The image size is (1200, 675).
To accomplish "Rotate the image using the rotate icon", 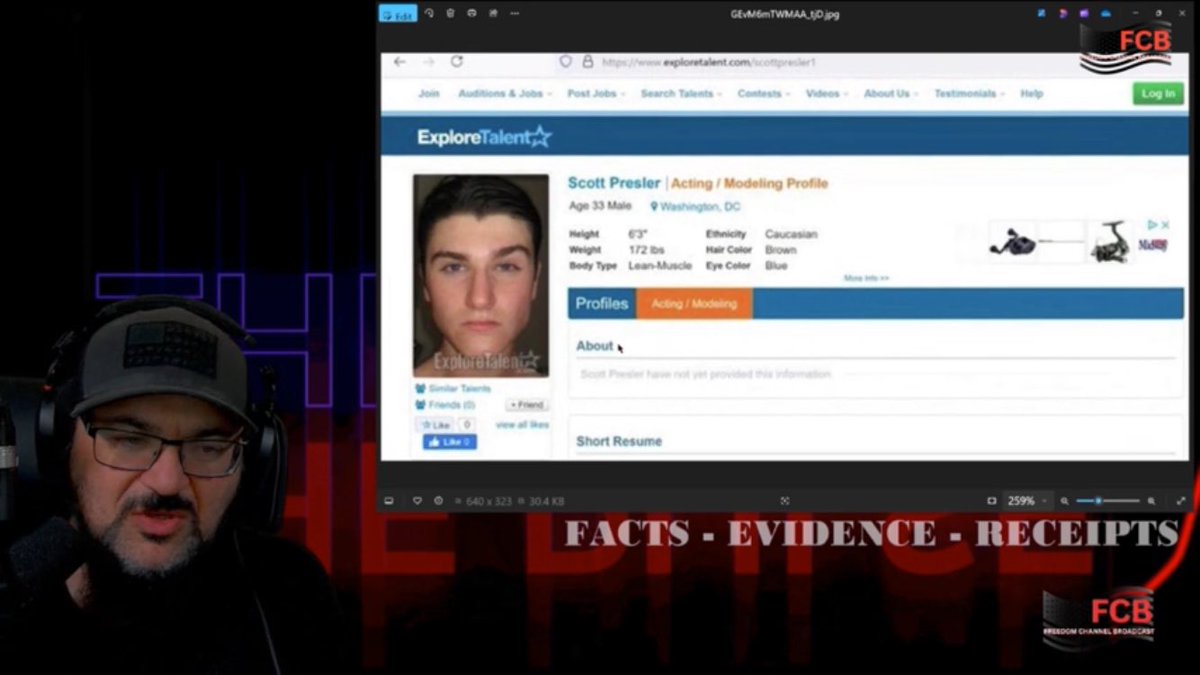I will coord(429,13).
